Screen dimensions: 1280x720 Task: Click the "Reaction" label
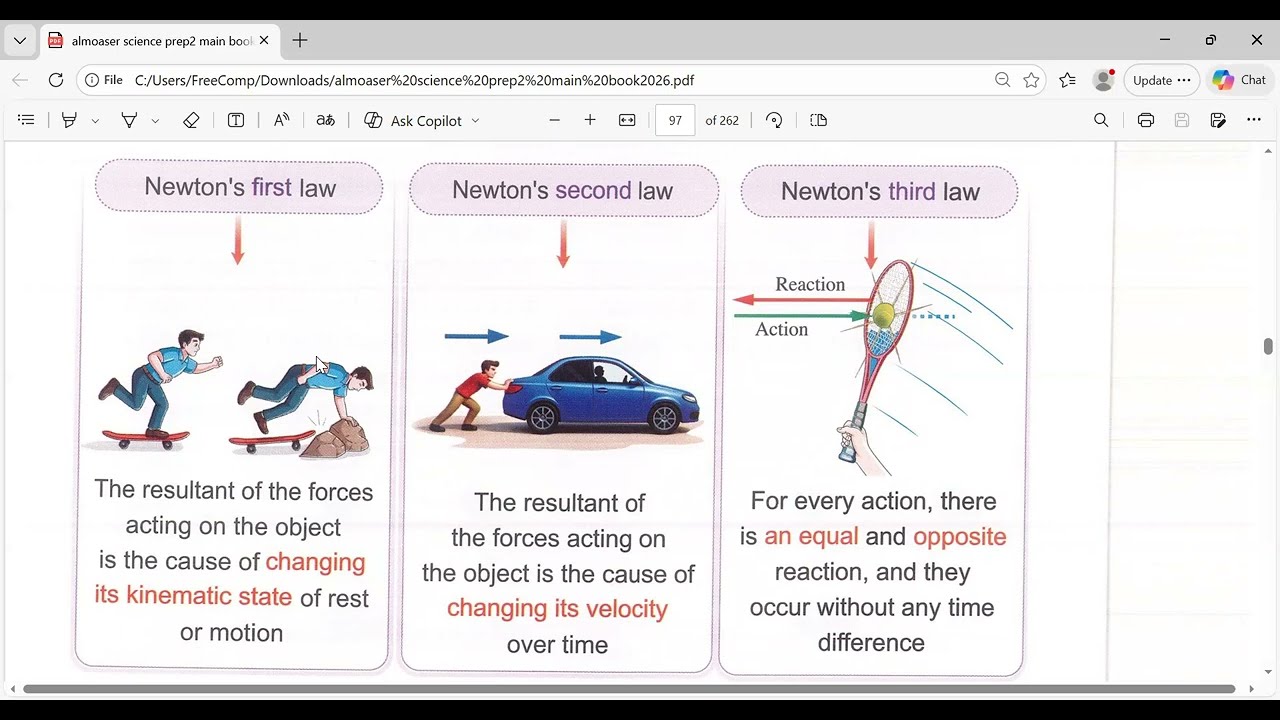tap(810, 285)
